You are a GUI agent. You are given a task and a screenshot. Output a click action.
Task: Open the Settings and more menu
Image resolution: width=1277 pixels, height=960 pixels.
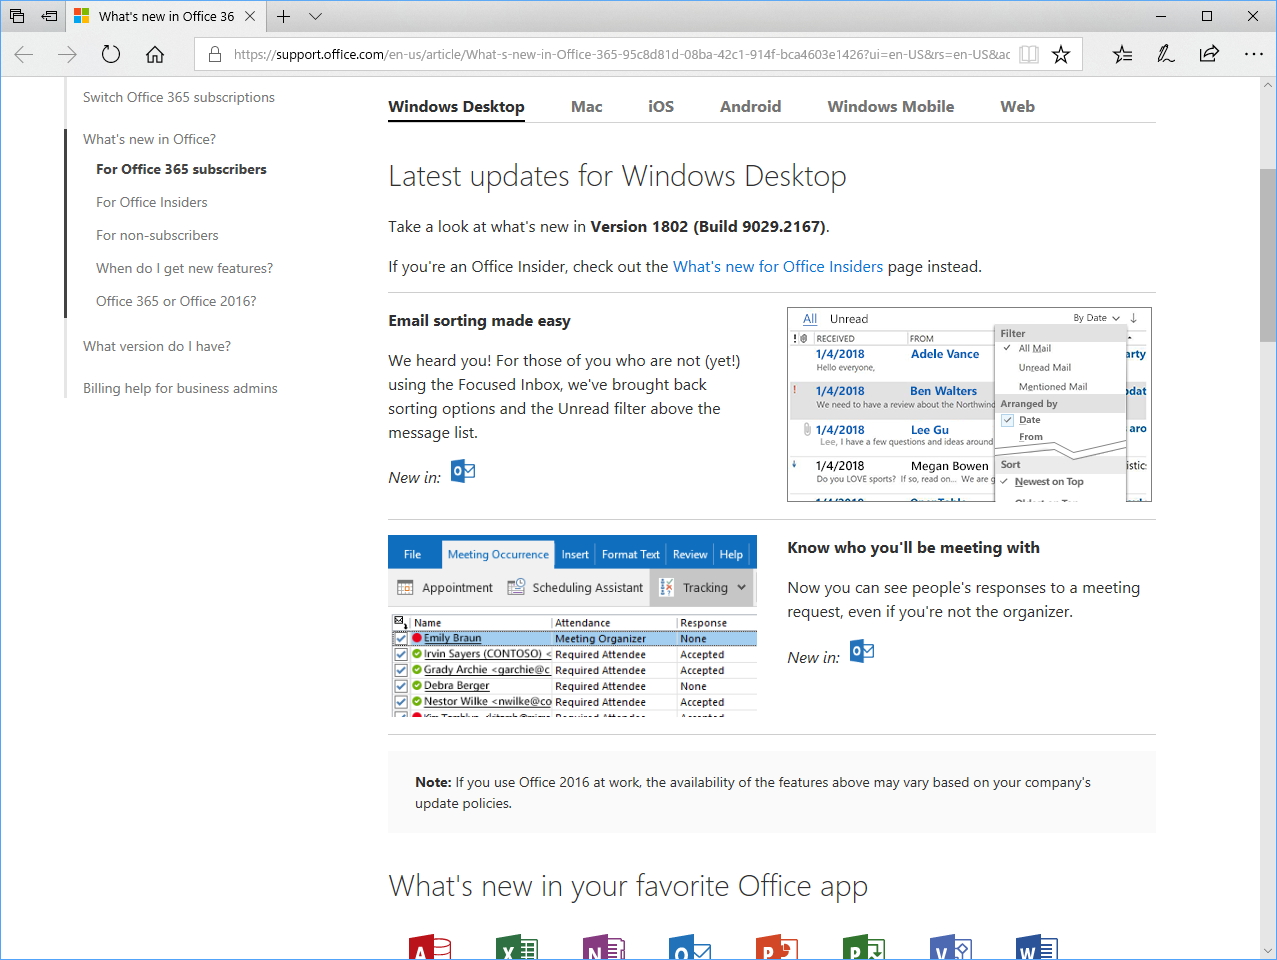pos(1255,54)
